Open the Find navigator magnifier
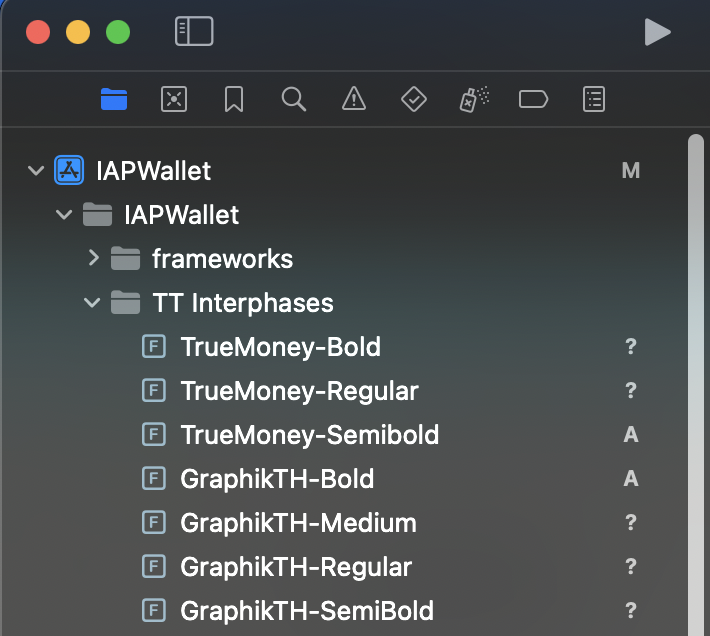The width and height of the screenshot is (710, 636). 293,99
